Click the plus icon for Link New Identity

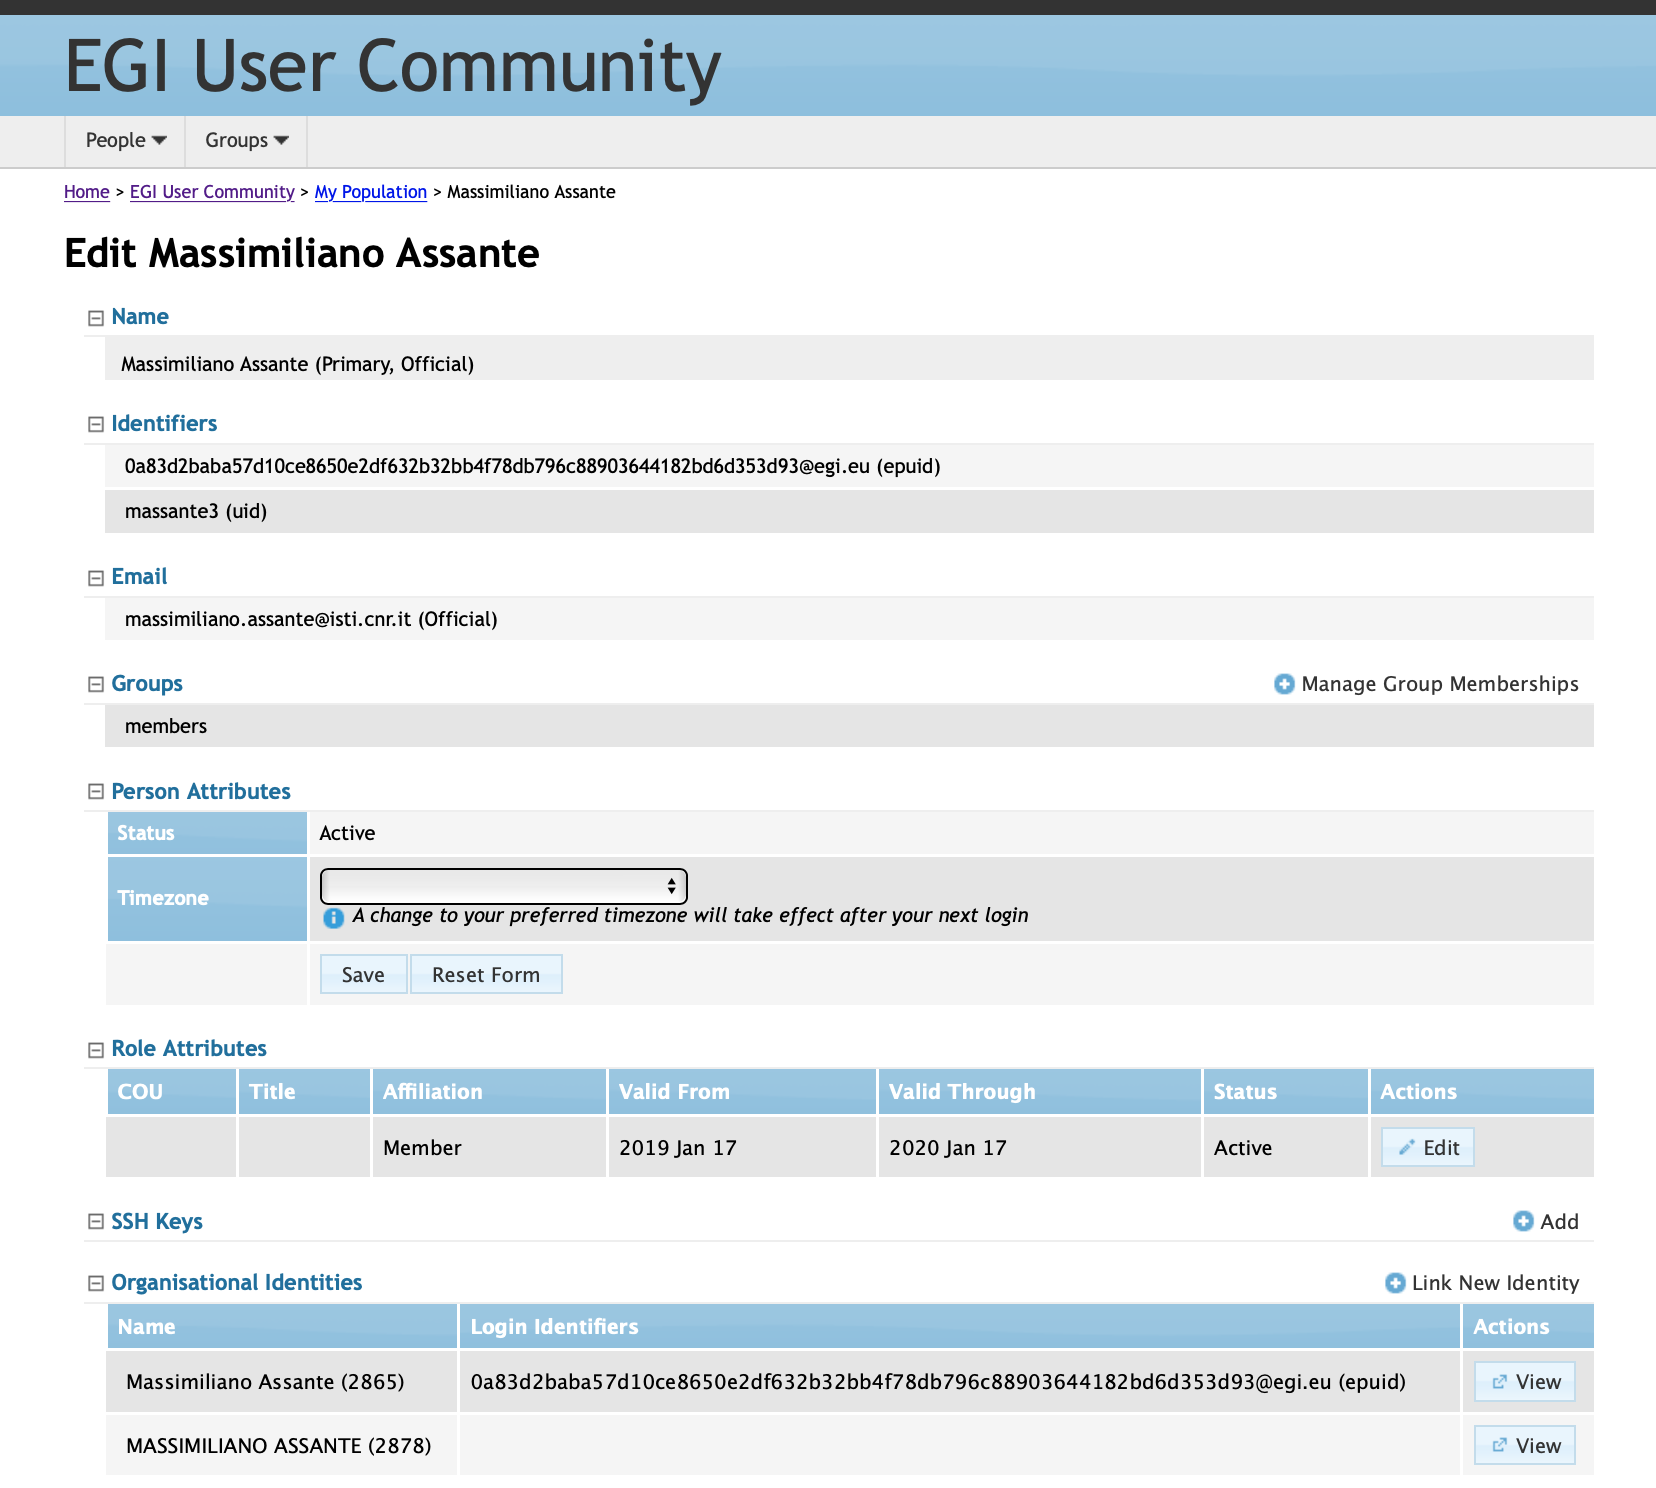1395,1283
